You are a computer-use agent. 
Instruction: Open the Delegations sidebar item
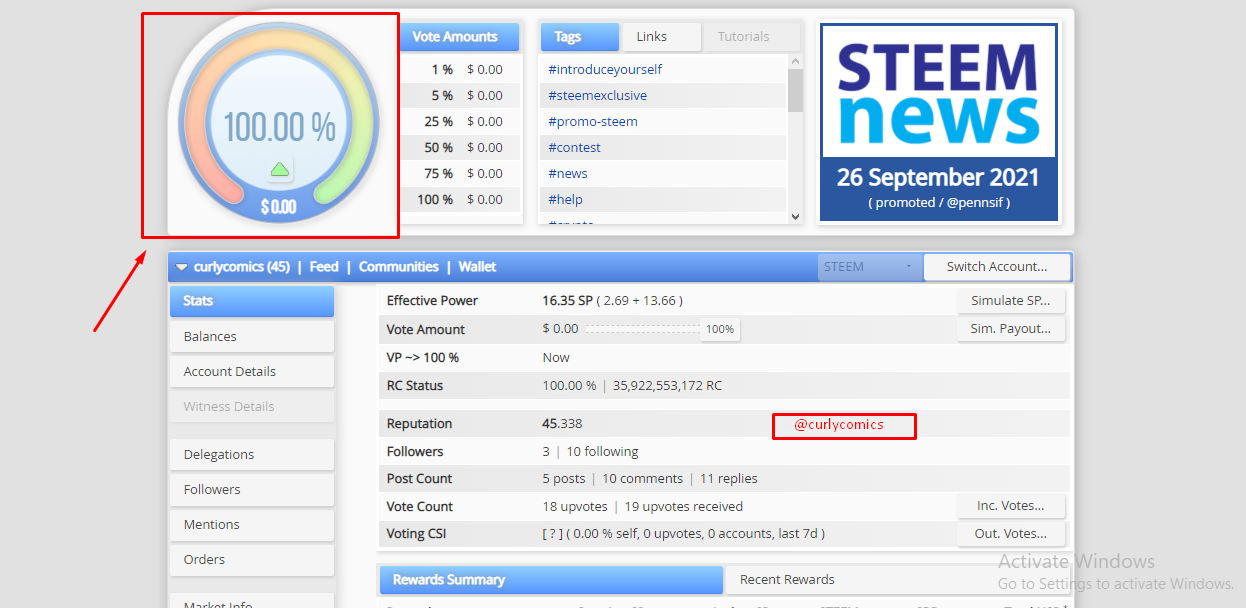(251, 454)
